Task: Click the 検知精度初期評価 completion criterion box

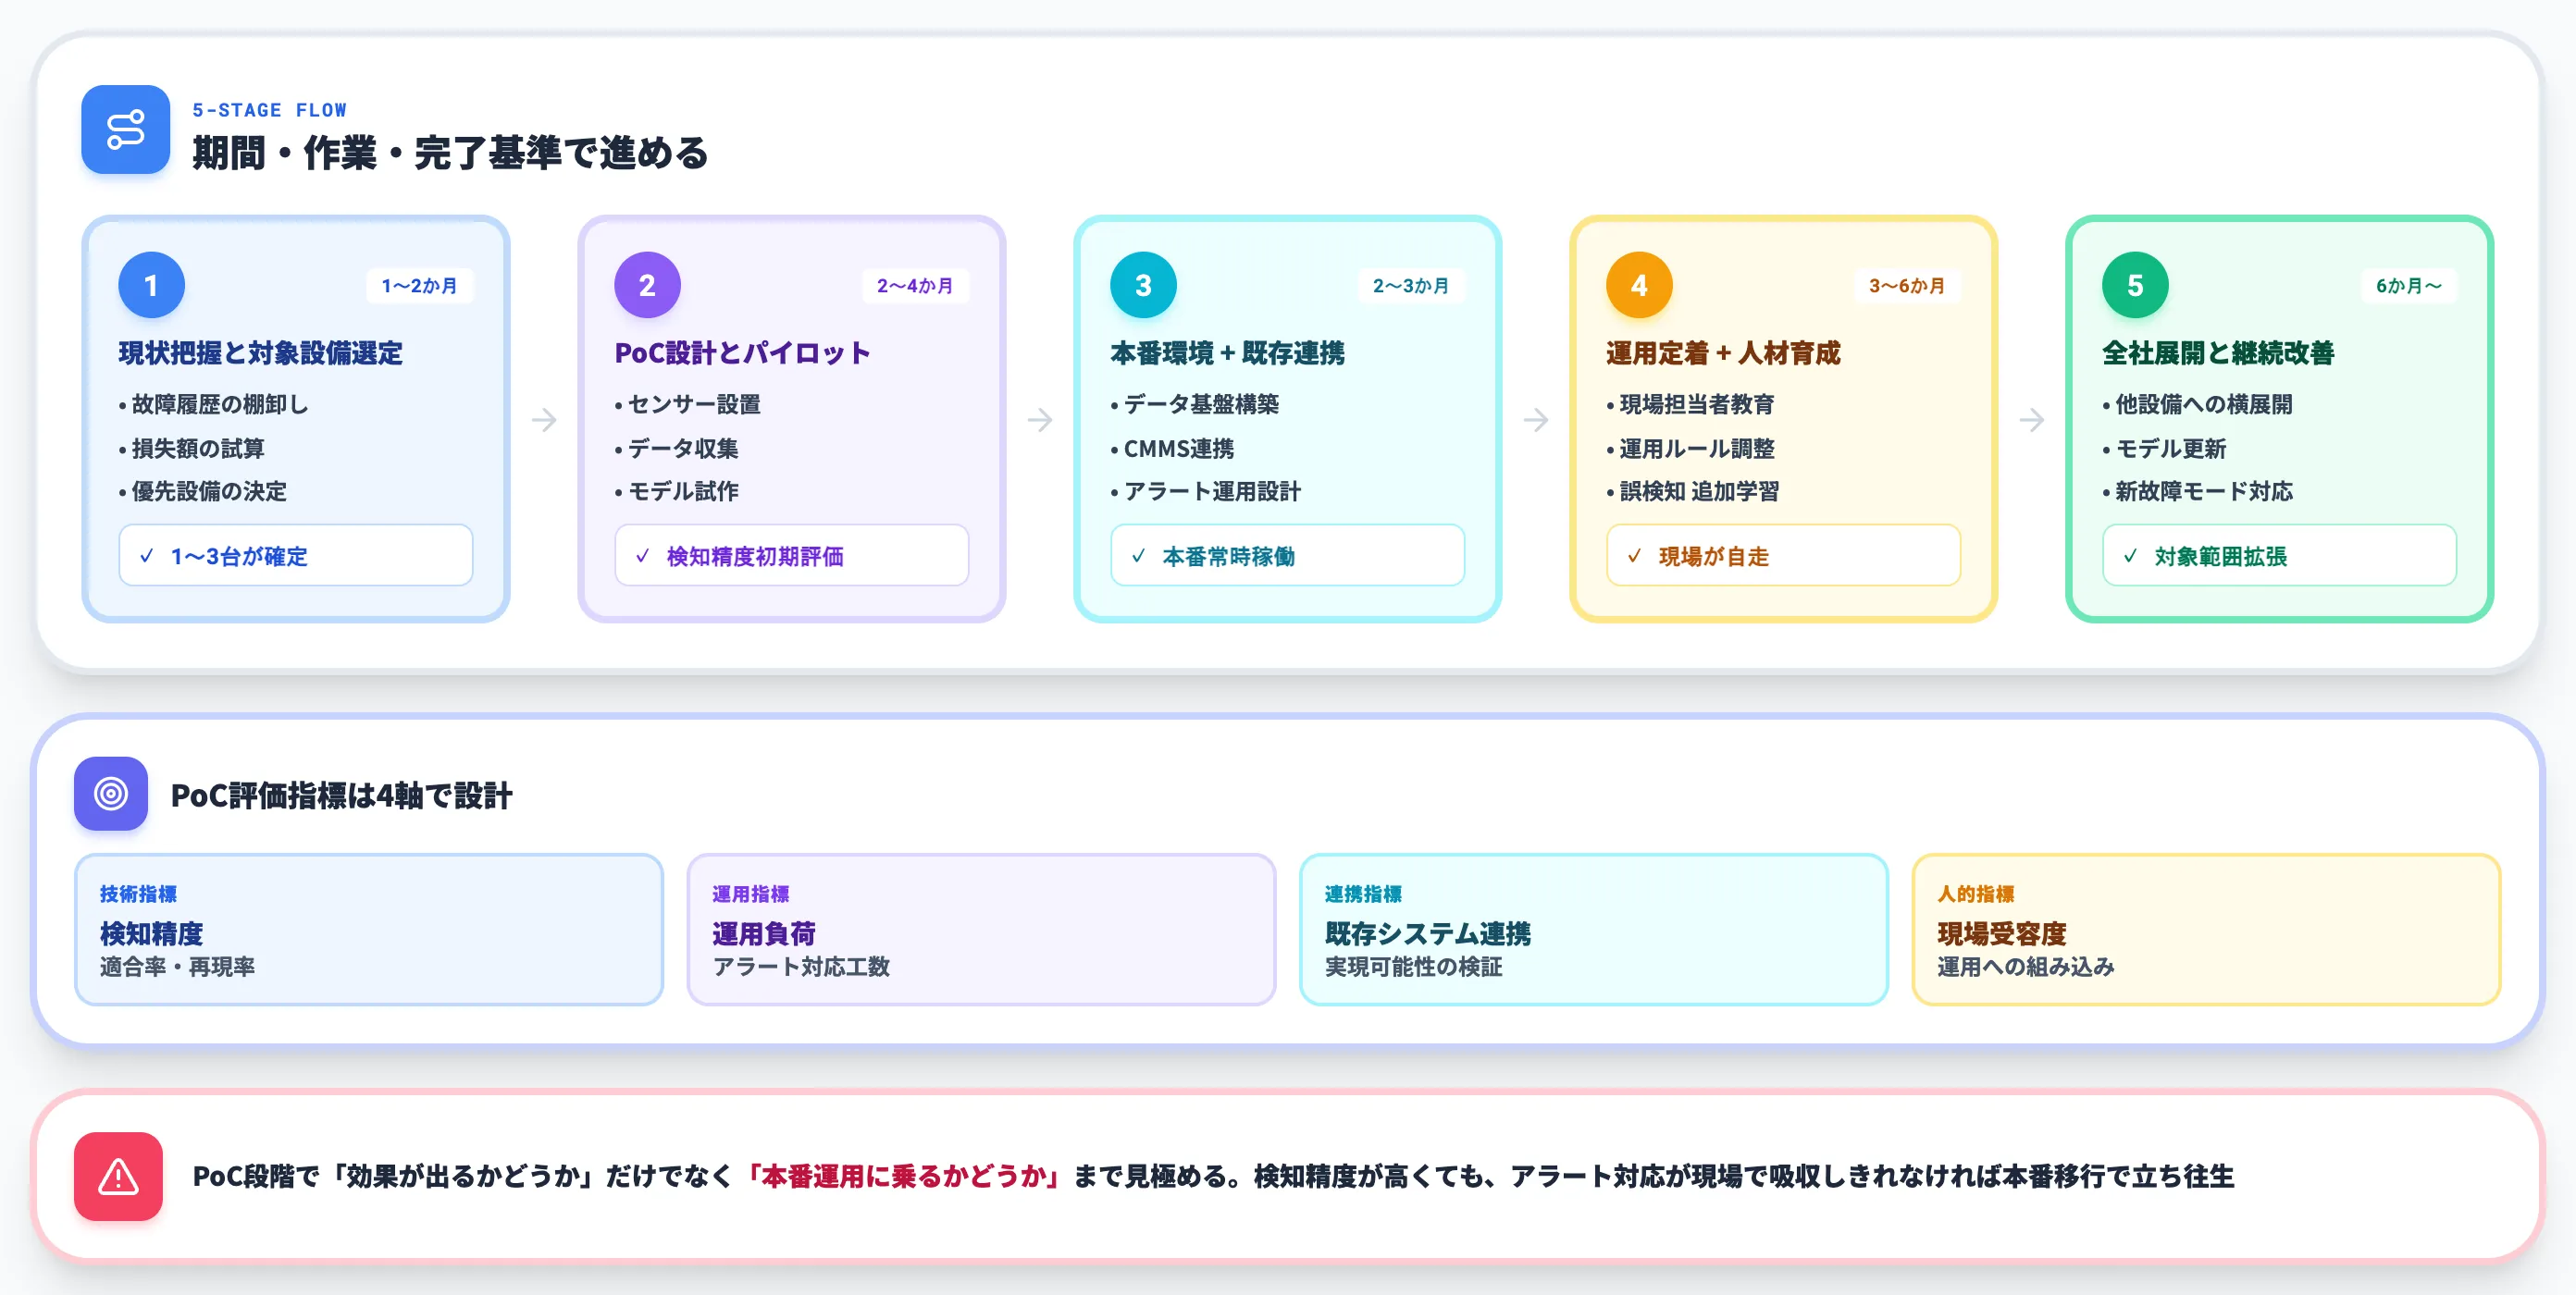Action: point(792,555)
